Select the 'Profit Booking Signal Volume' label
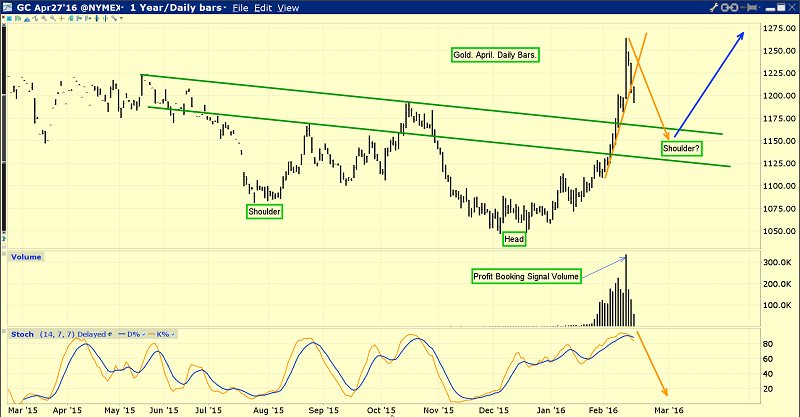The image size is (800, 417). [x=526, y=277]
